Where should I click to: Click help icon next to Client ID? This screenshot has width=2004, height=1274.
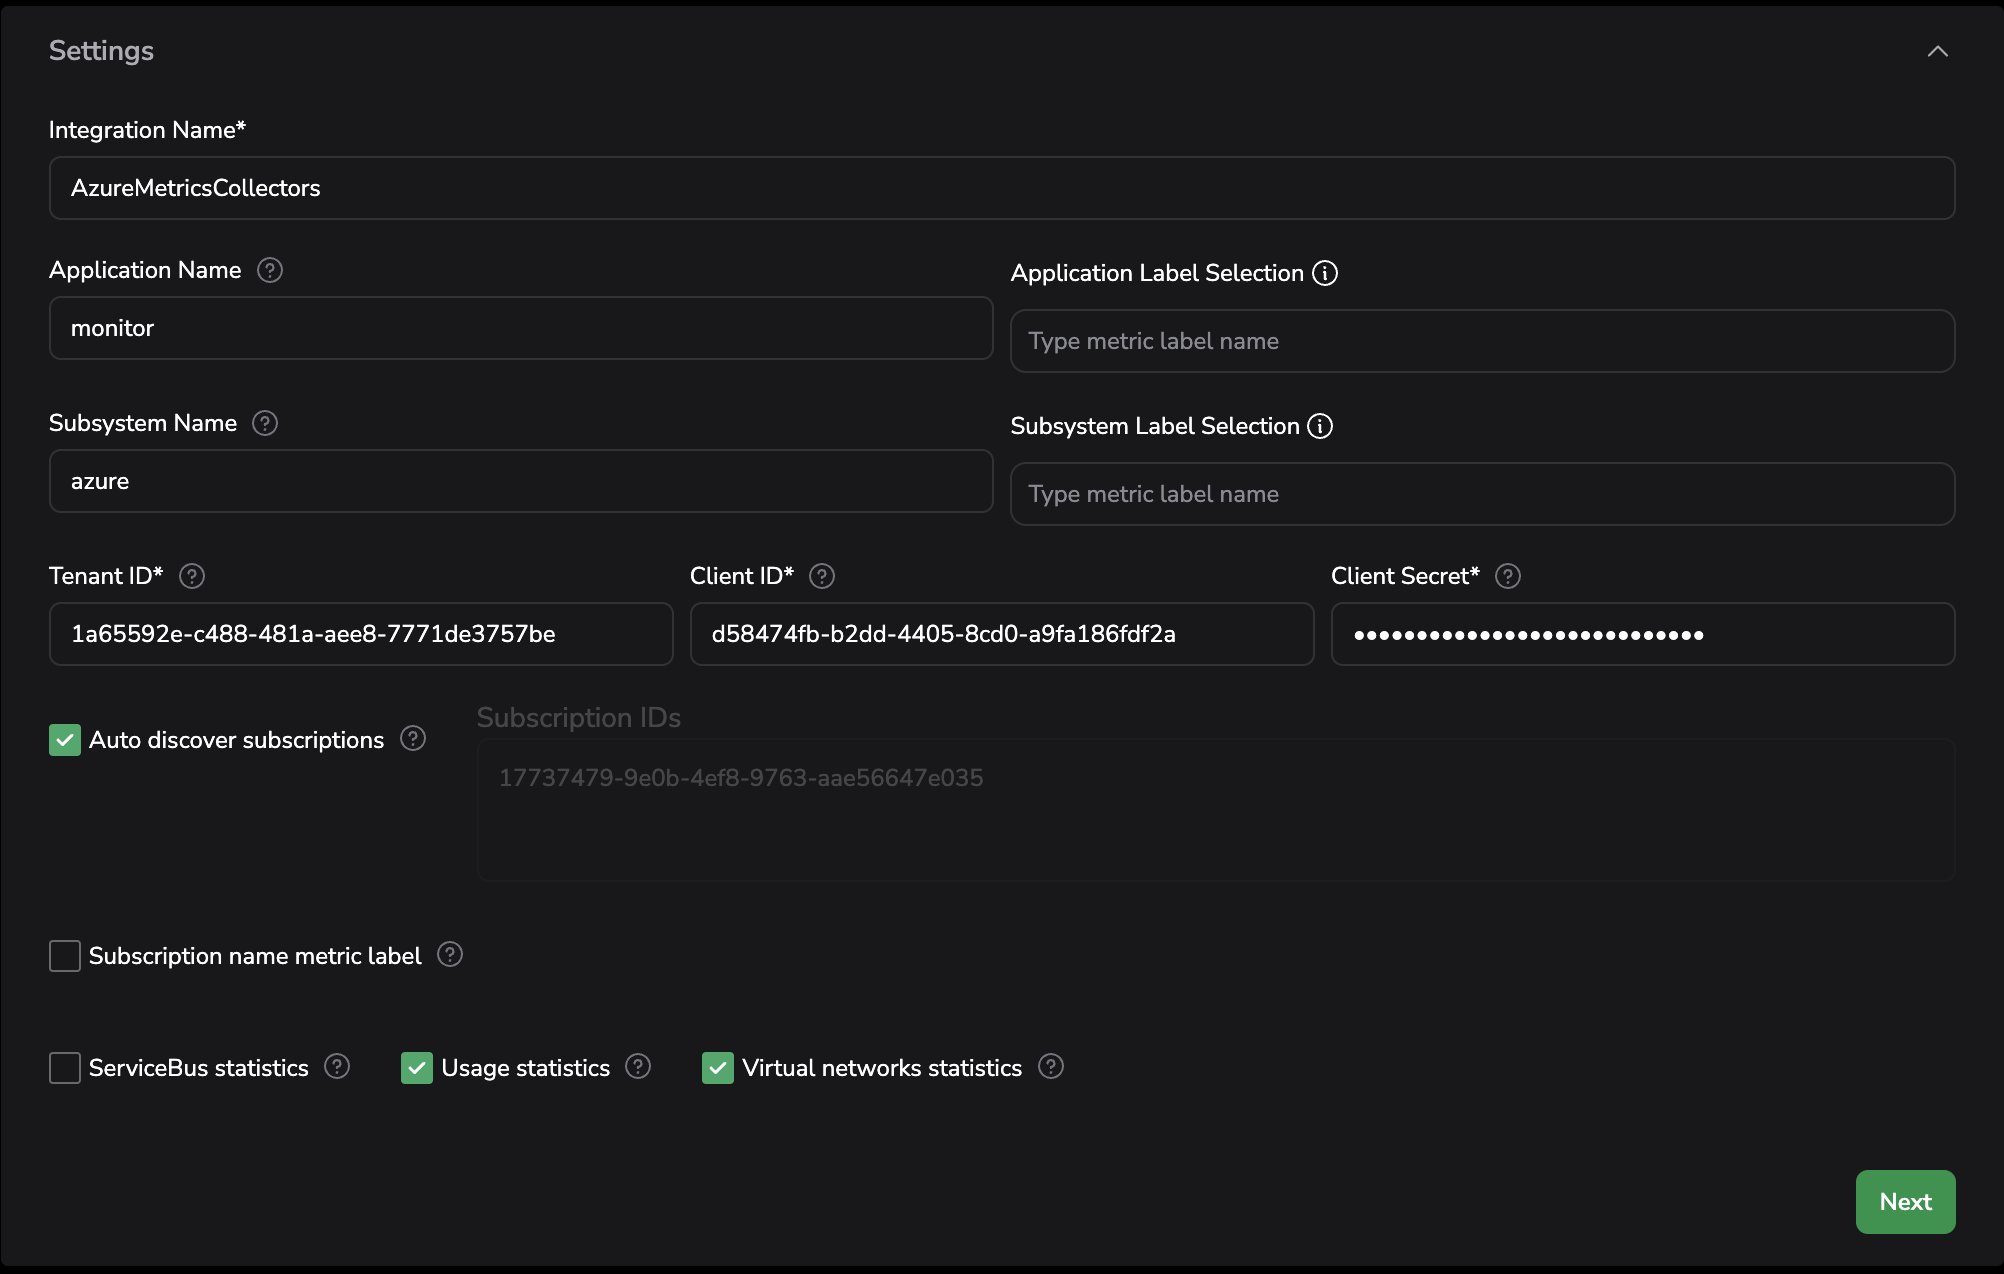[x=822, y=576]
